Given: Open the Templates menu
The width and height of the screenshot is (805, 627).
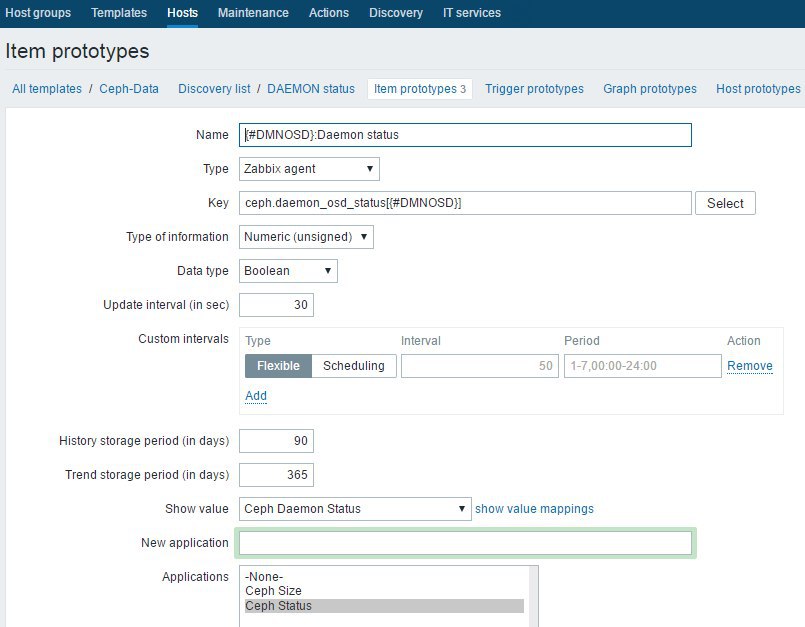Looking at the screenshot, I should click(119, 13).
